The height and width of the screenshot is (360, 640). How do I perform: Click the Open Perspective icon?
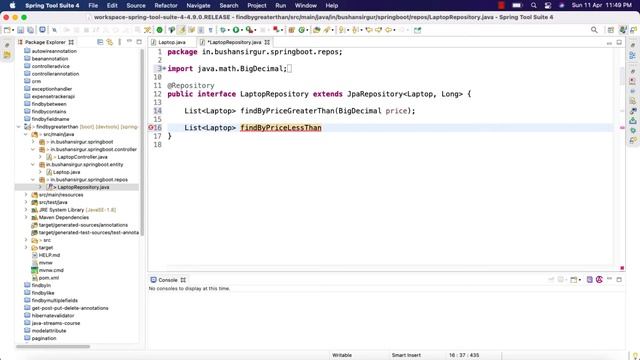(611, 30)
